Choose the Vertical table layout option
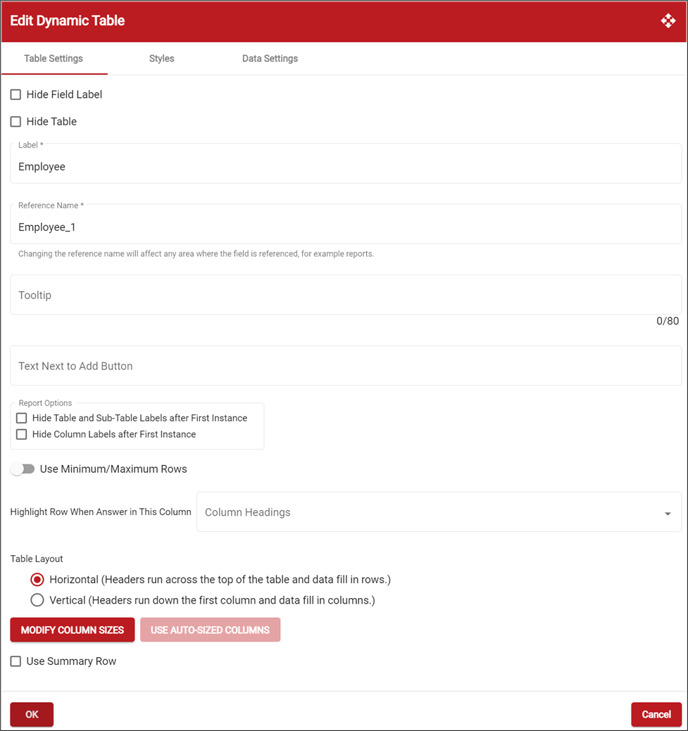This screenshot has height=731, width=688. coord(38,600)
